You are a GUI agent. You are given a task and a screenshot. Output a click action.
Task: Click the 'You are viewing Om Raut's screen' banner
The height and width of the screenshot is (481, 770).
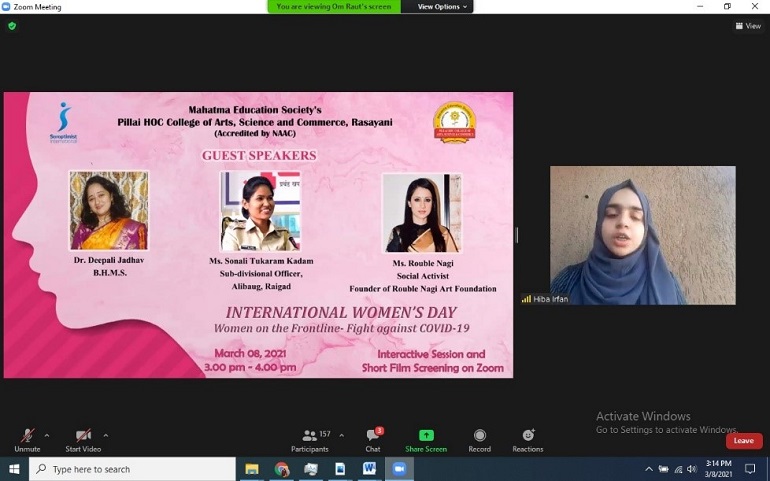334,6
